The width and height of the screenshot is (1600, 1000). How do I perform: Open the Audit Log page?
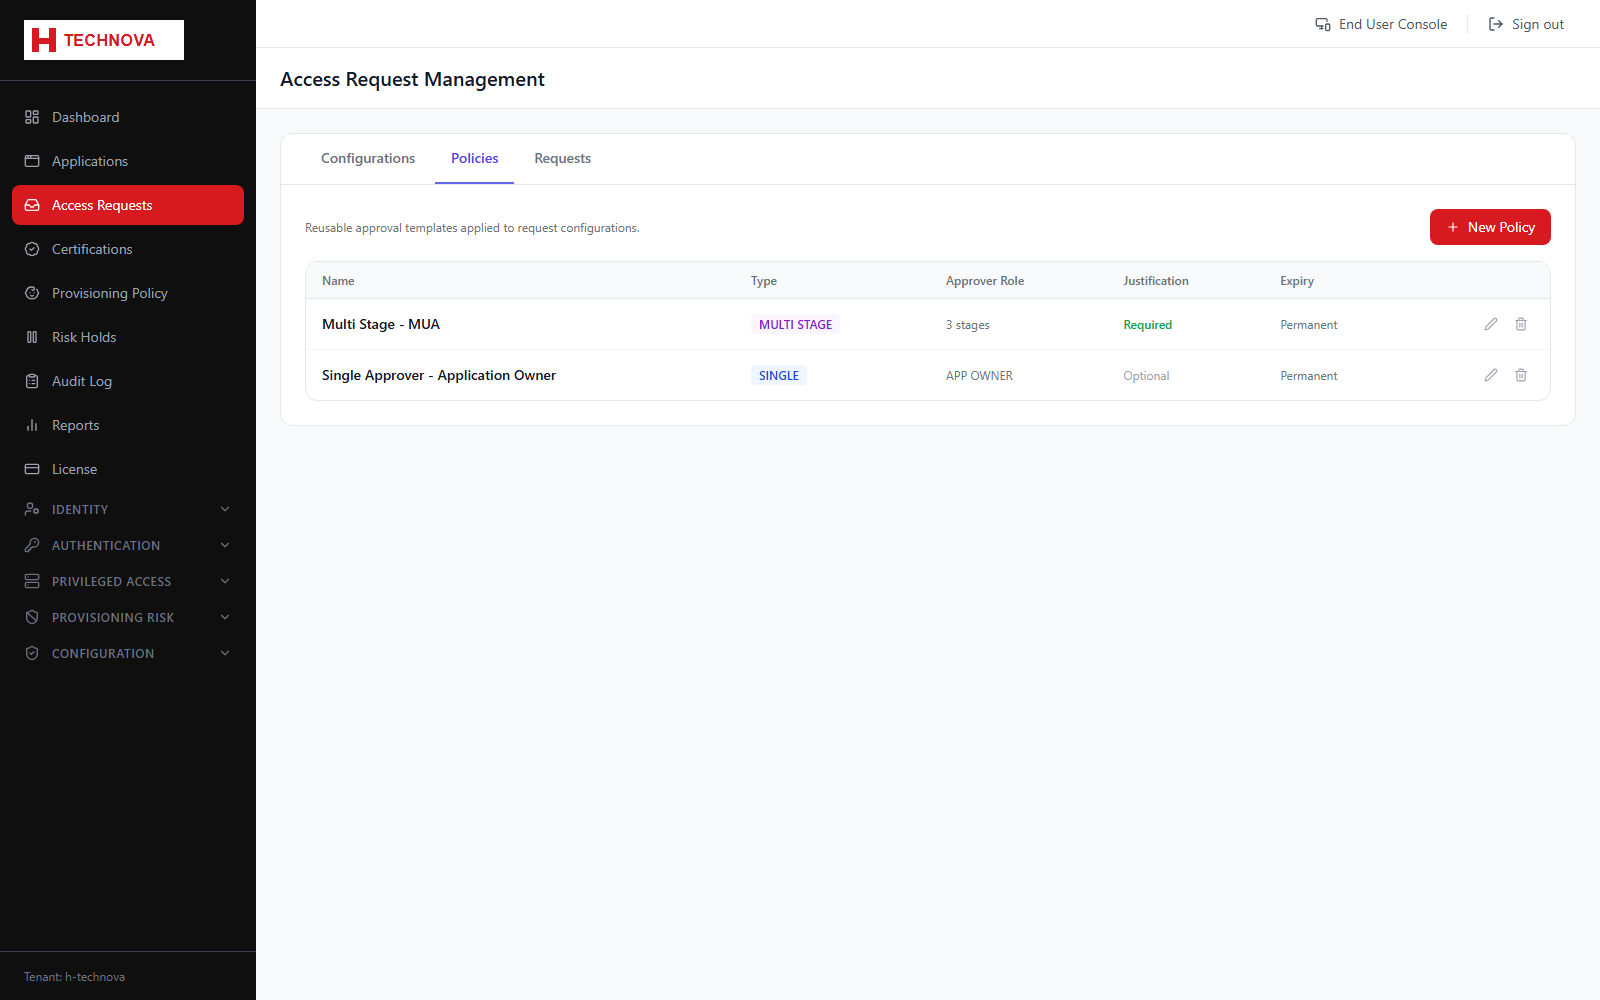click(x=128, y=381)
